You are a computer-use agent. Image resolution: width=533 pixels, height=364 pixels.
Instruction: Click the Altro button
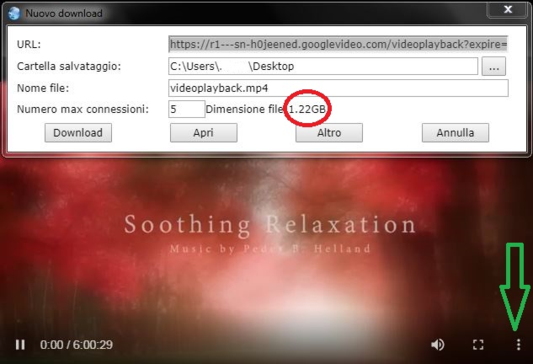tap(329, 133)
